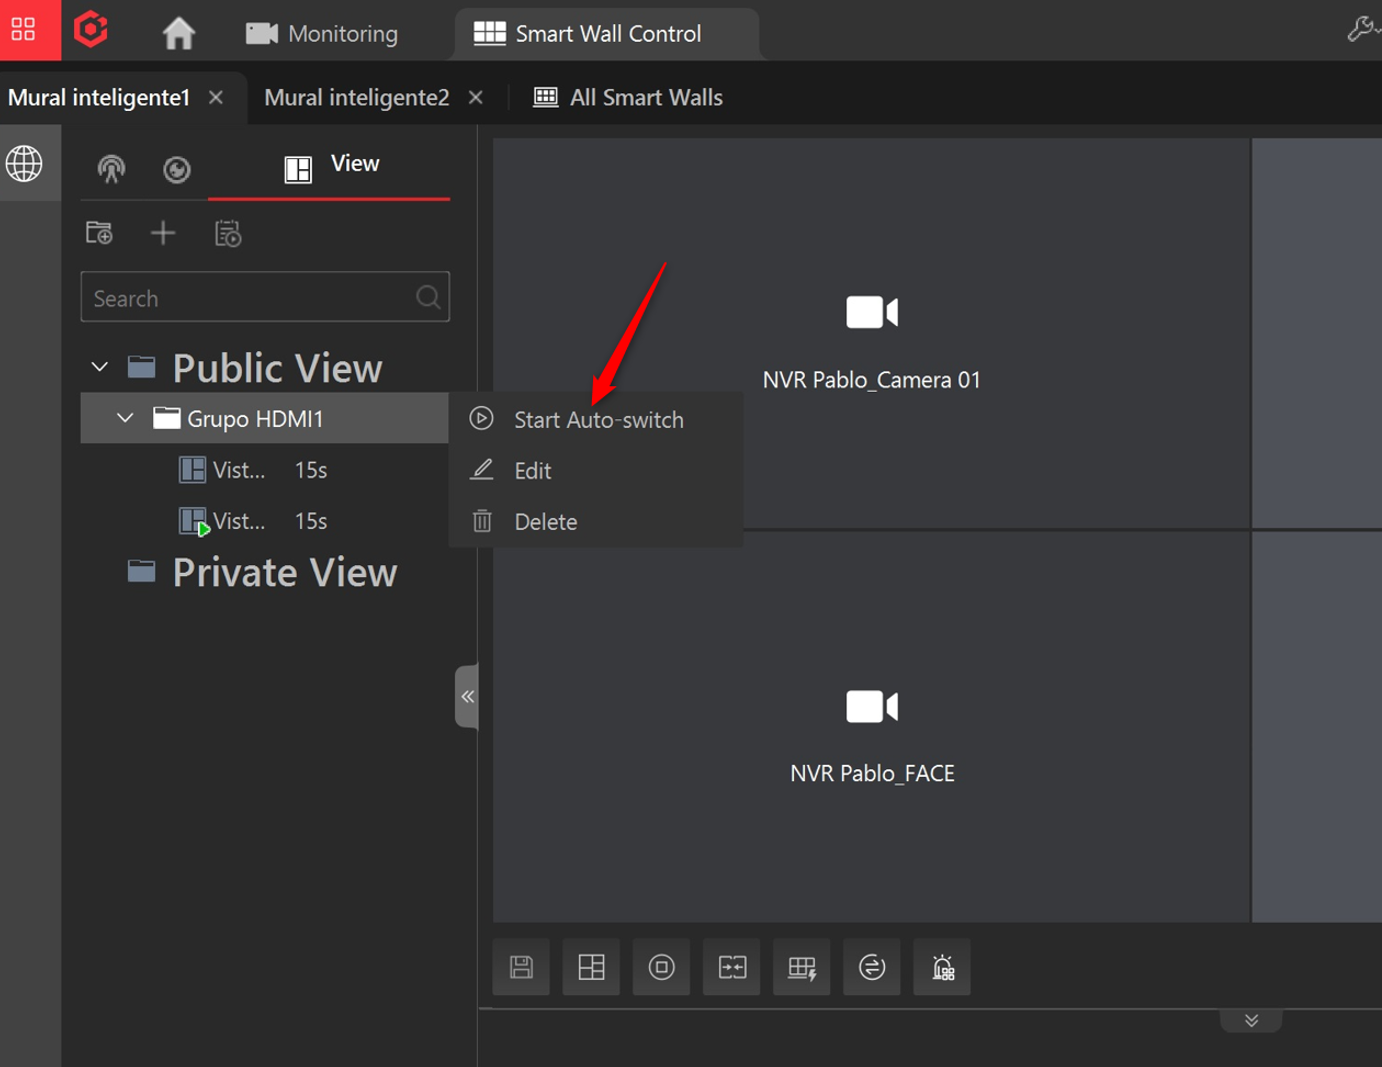This screenshot has width=1382, height=1067.
Task: Collapse the Grupo HDMI1 group
Action: click(x=125, y=418)
